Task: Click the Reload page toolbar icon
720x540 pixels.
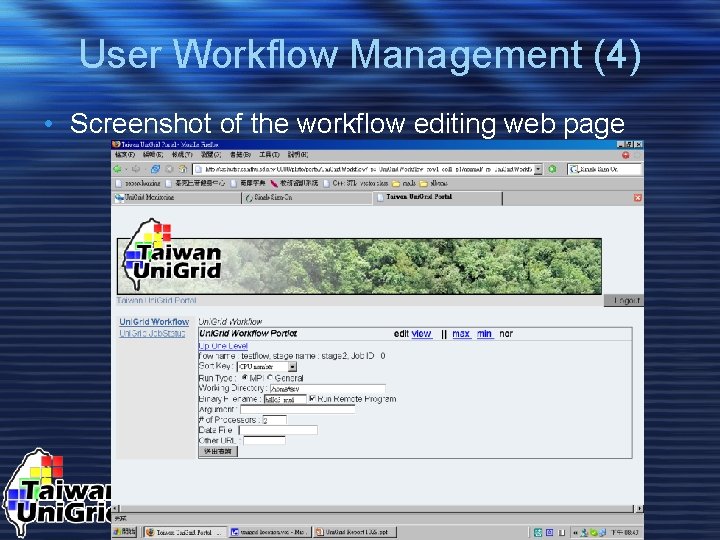Action: (x=156, y=169)
